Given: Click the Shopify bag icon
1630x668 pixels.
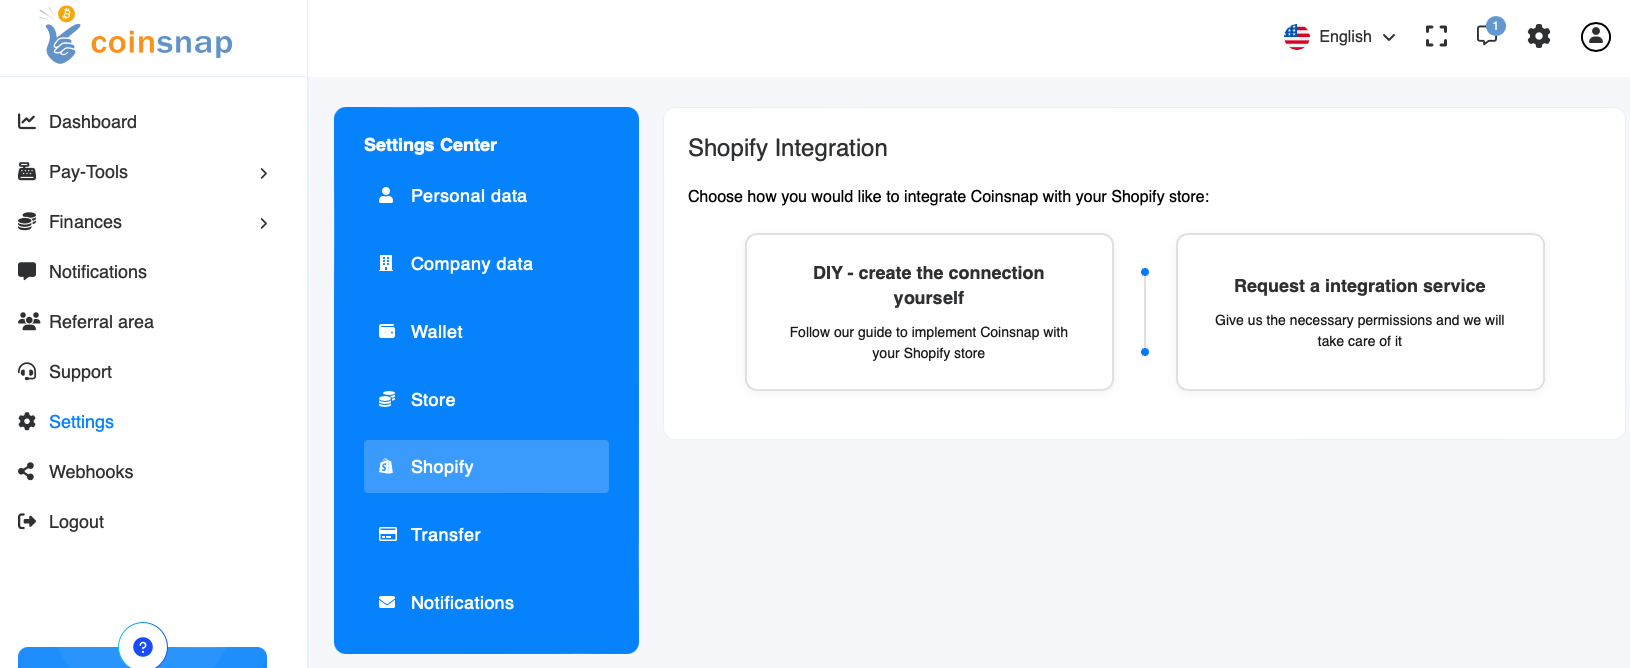Looking at the screenshot, I should [x=386, y=466].
